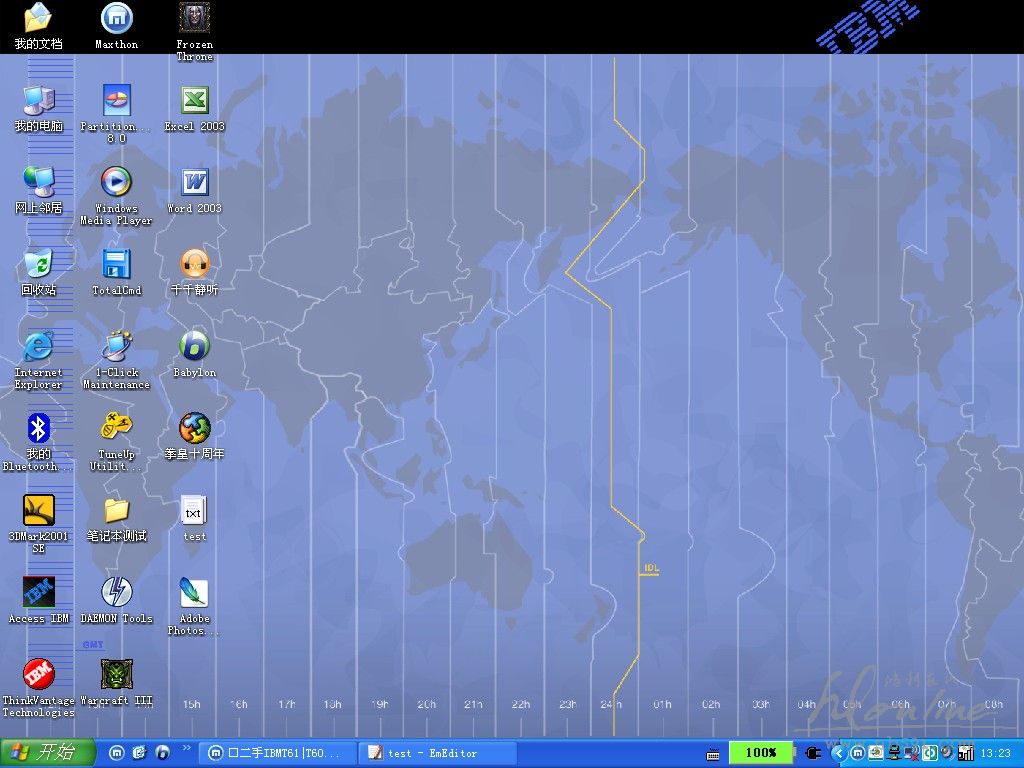Click the Start button
1024x768 pixels.
[47, 753]
